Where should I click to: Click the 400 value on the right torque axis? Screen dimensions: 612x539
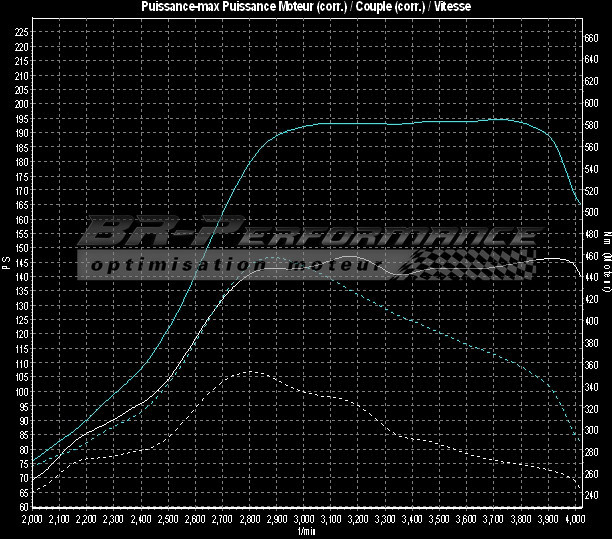pos(591,321)
